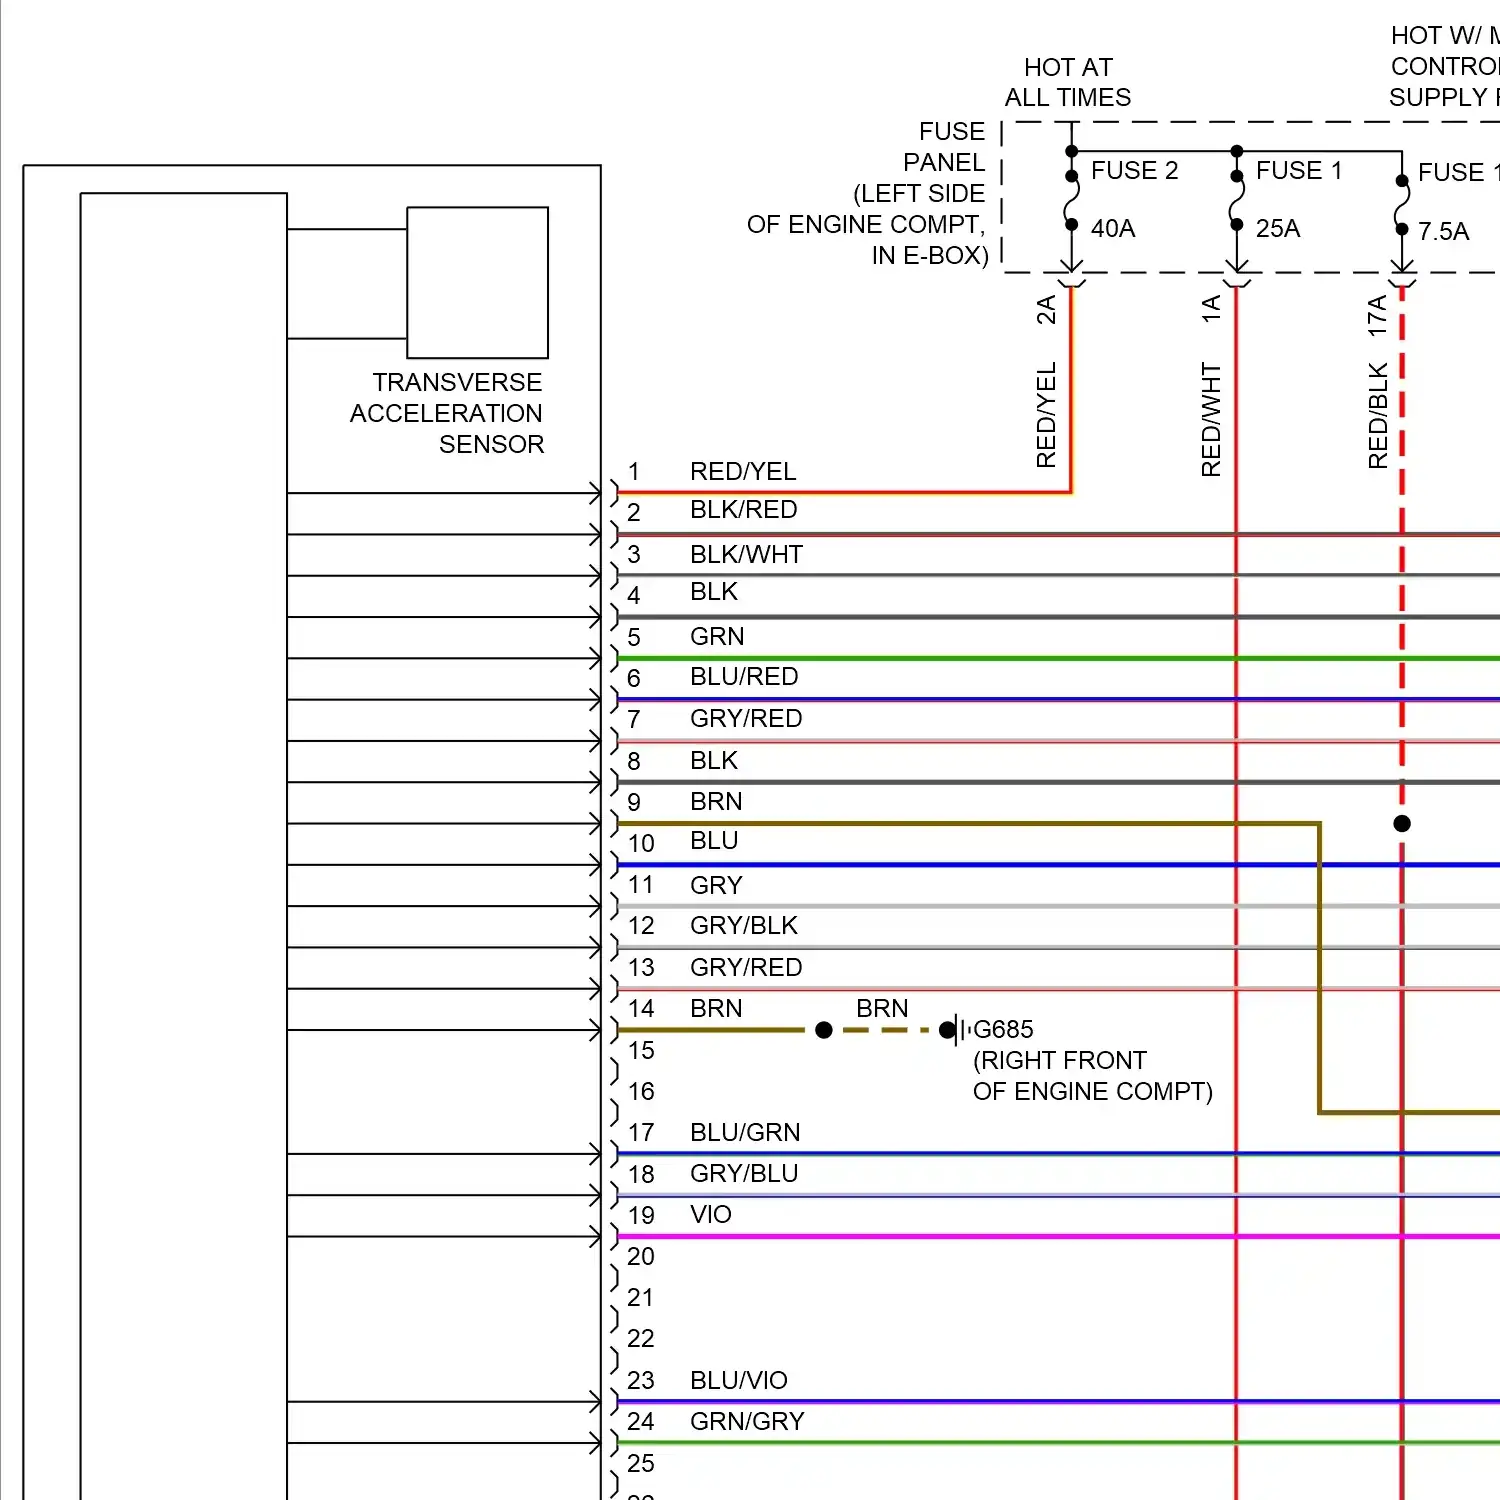Click the 7.5A fuse symbol
The image size is (1500, 1500).
click(x=1402, y=205)
